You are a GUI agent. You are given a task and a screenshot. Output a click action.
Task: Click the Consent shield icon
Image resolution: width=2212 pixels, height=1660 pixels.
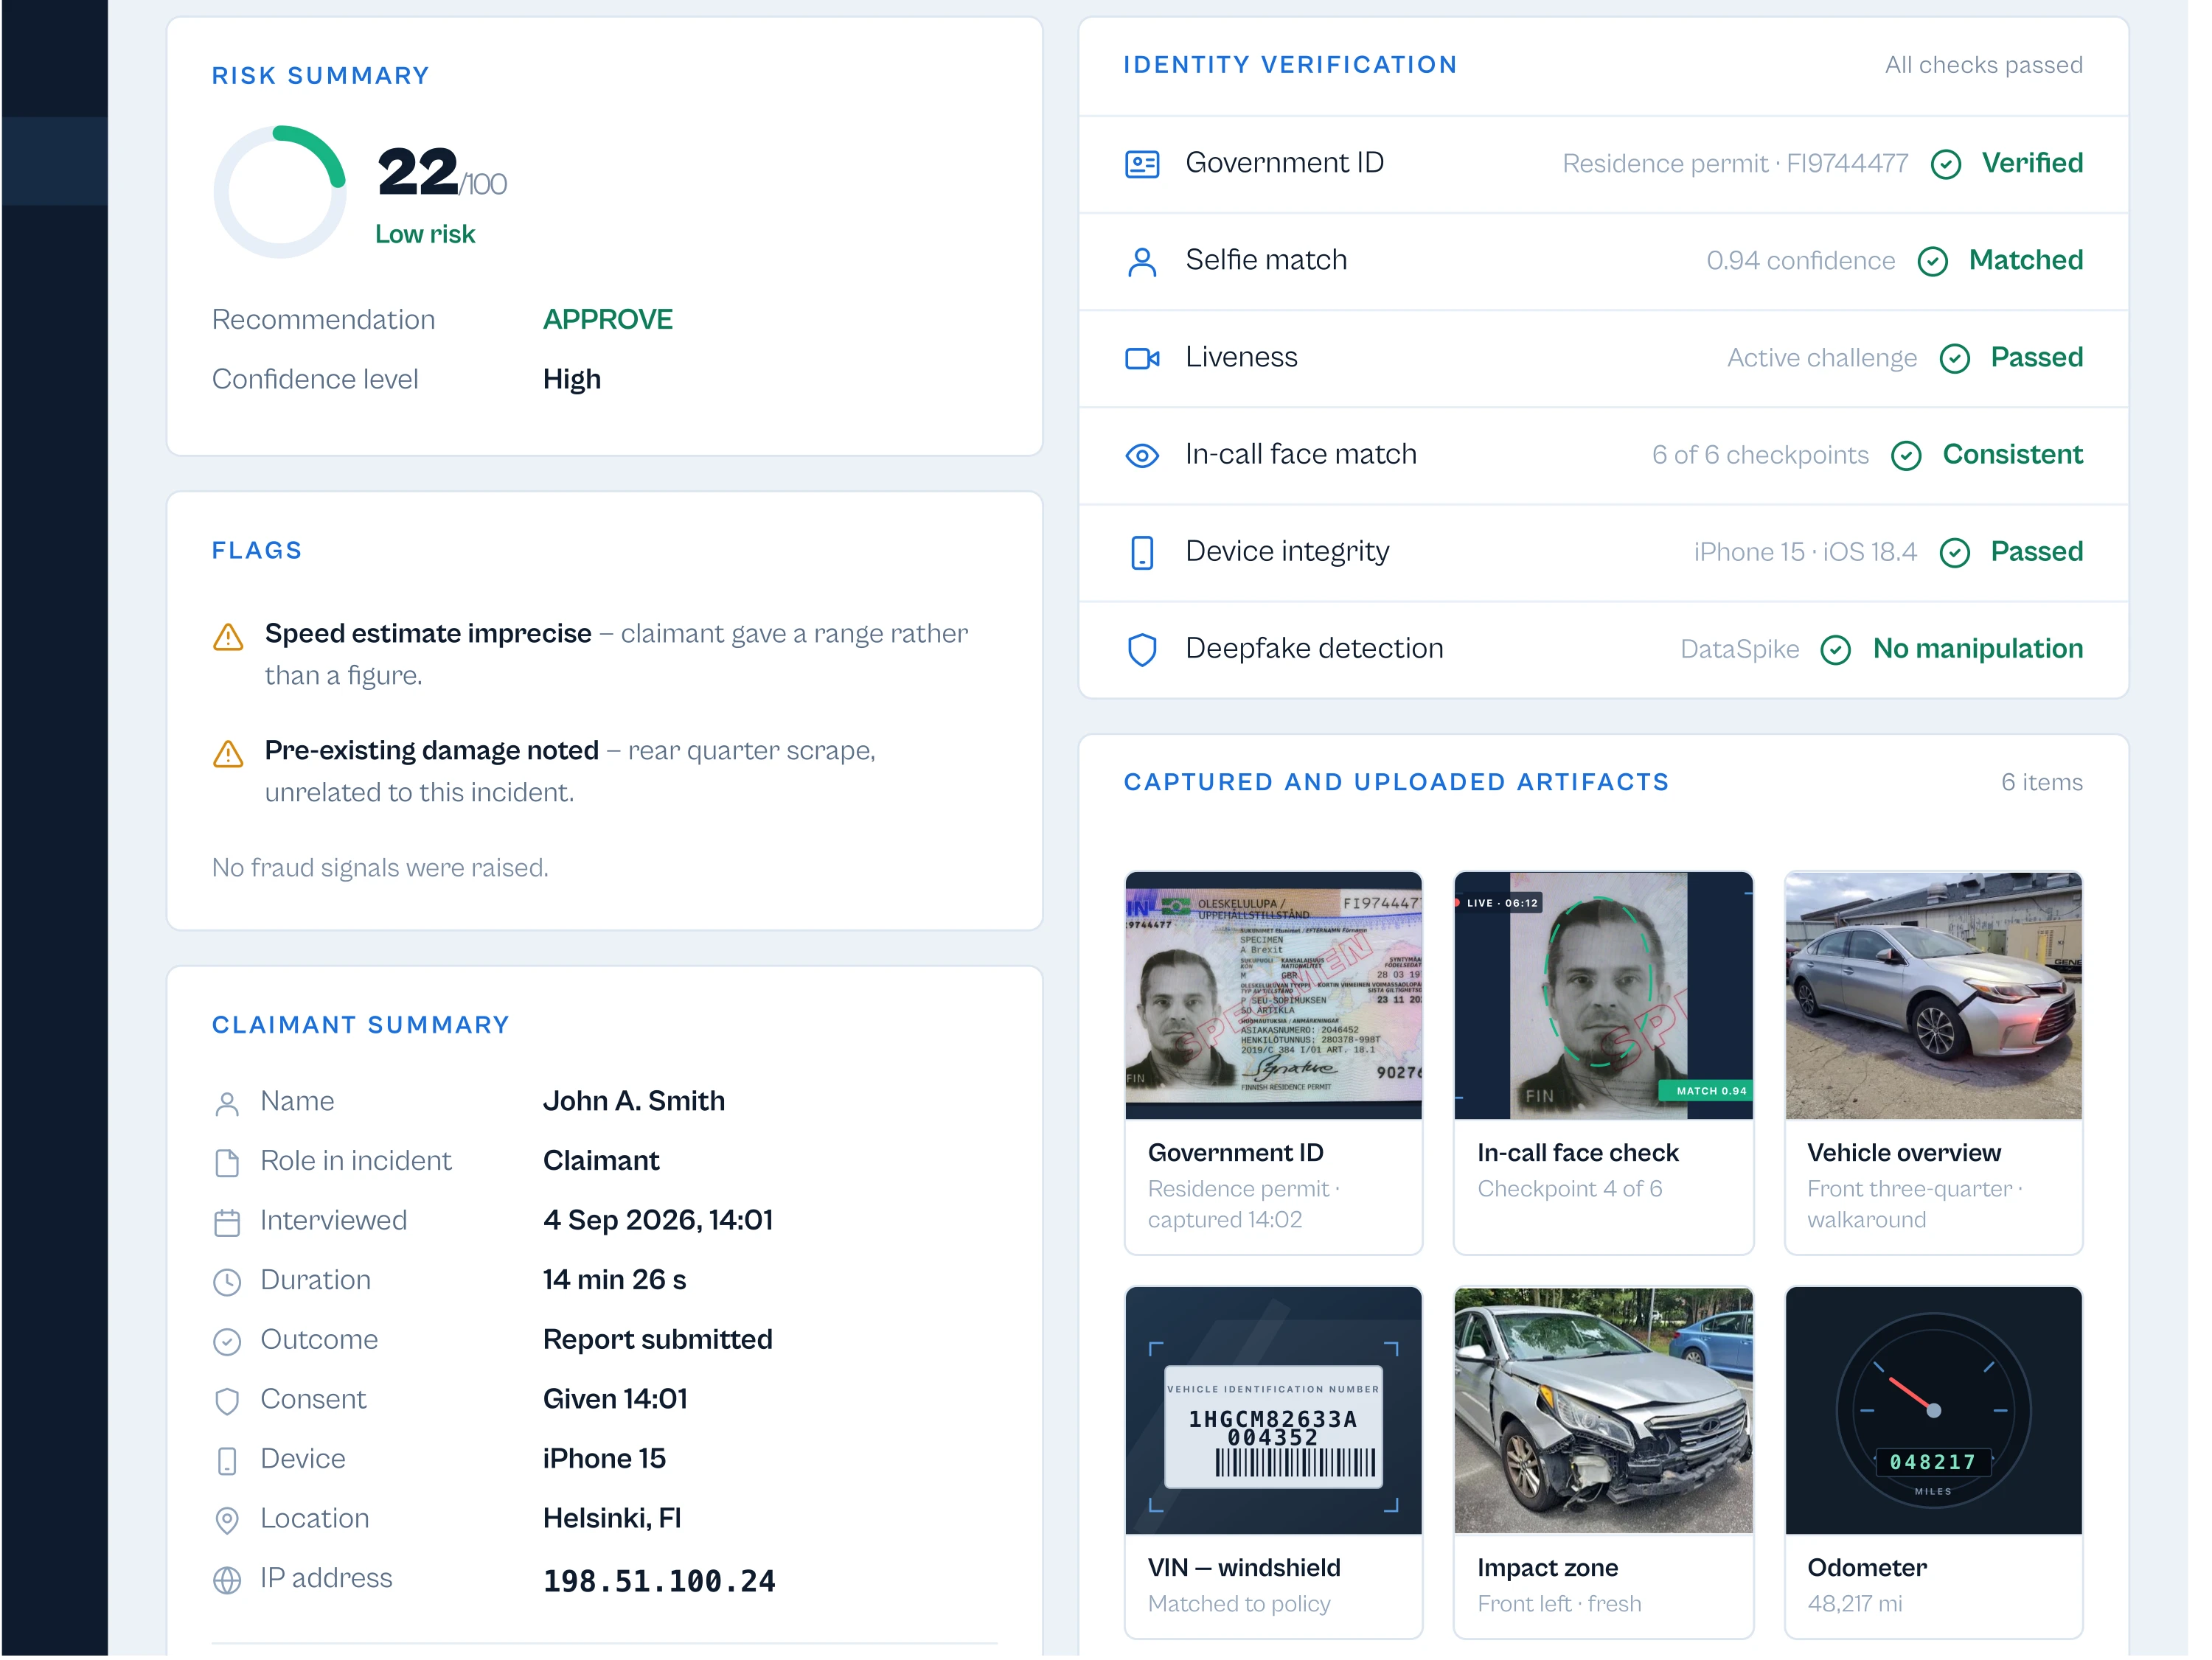[227, 1402]
